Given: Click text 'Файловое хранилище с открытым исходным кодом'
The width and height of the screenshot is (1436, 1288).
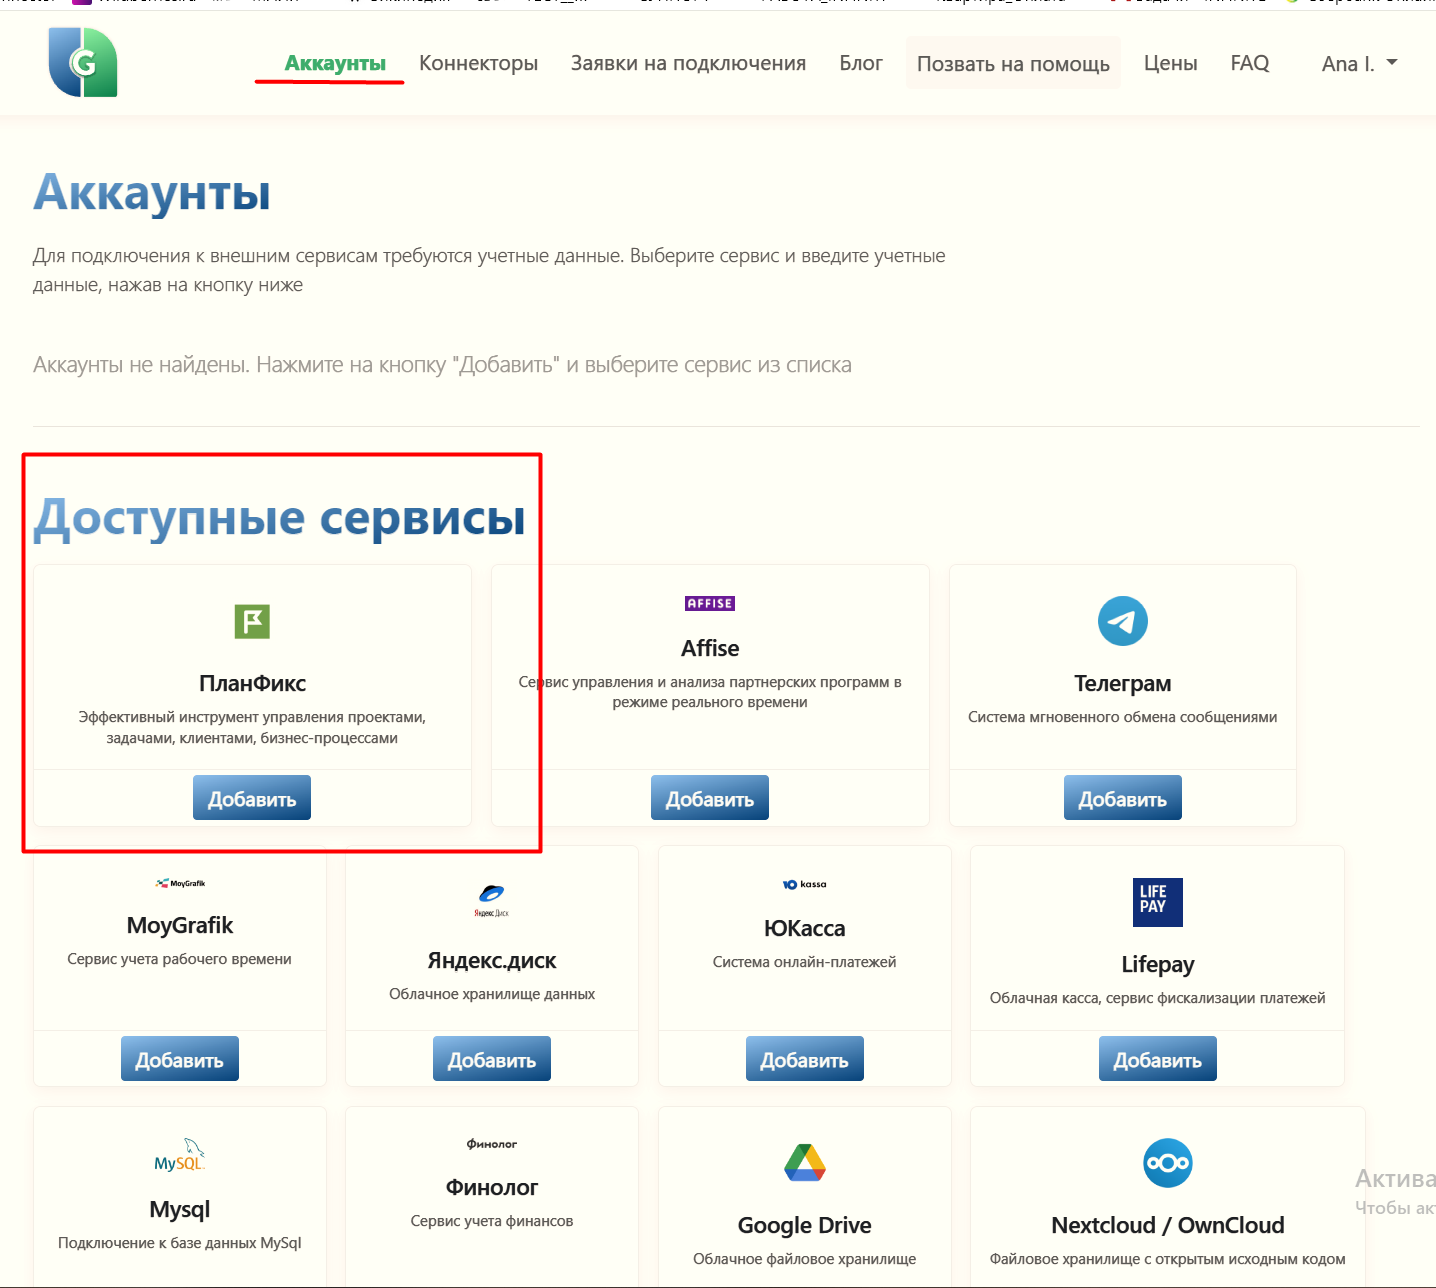Looking at the screenshot, I should [x=1167, y=1259].
